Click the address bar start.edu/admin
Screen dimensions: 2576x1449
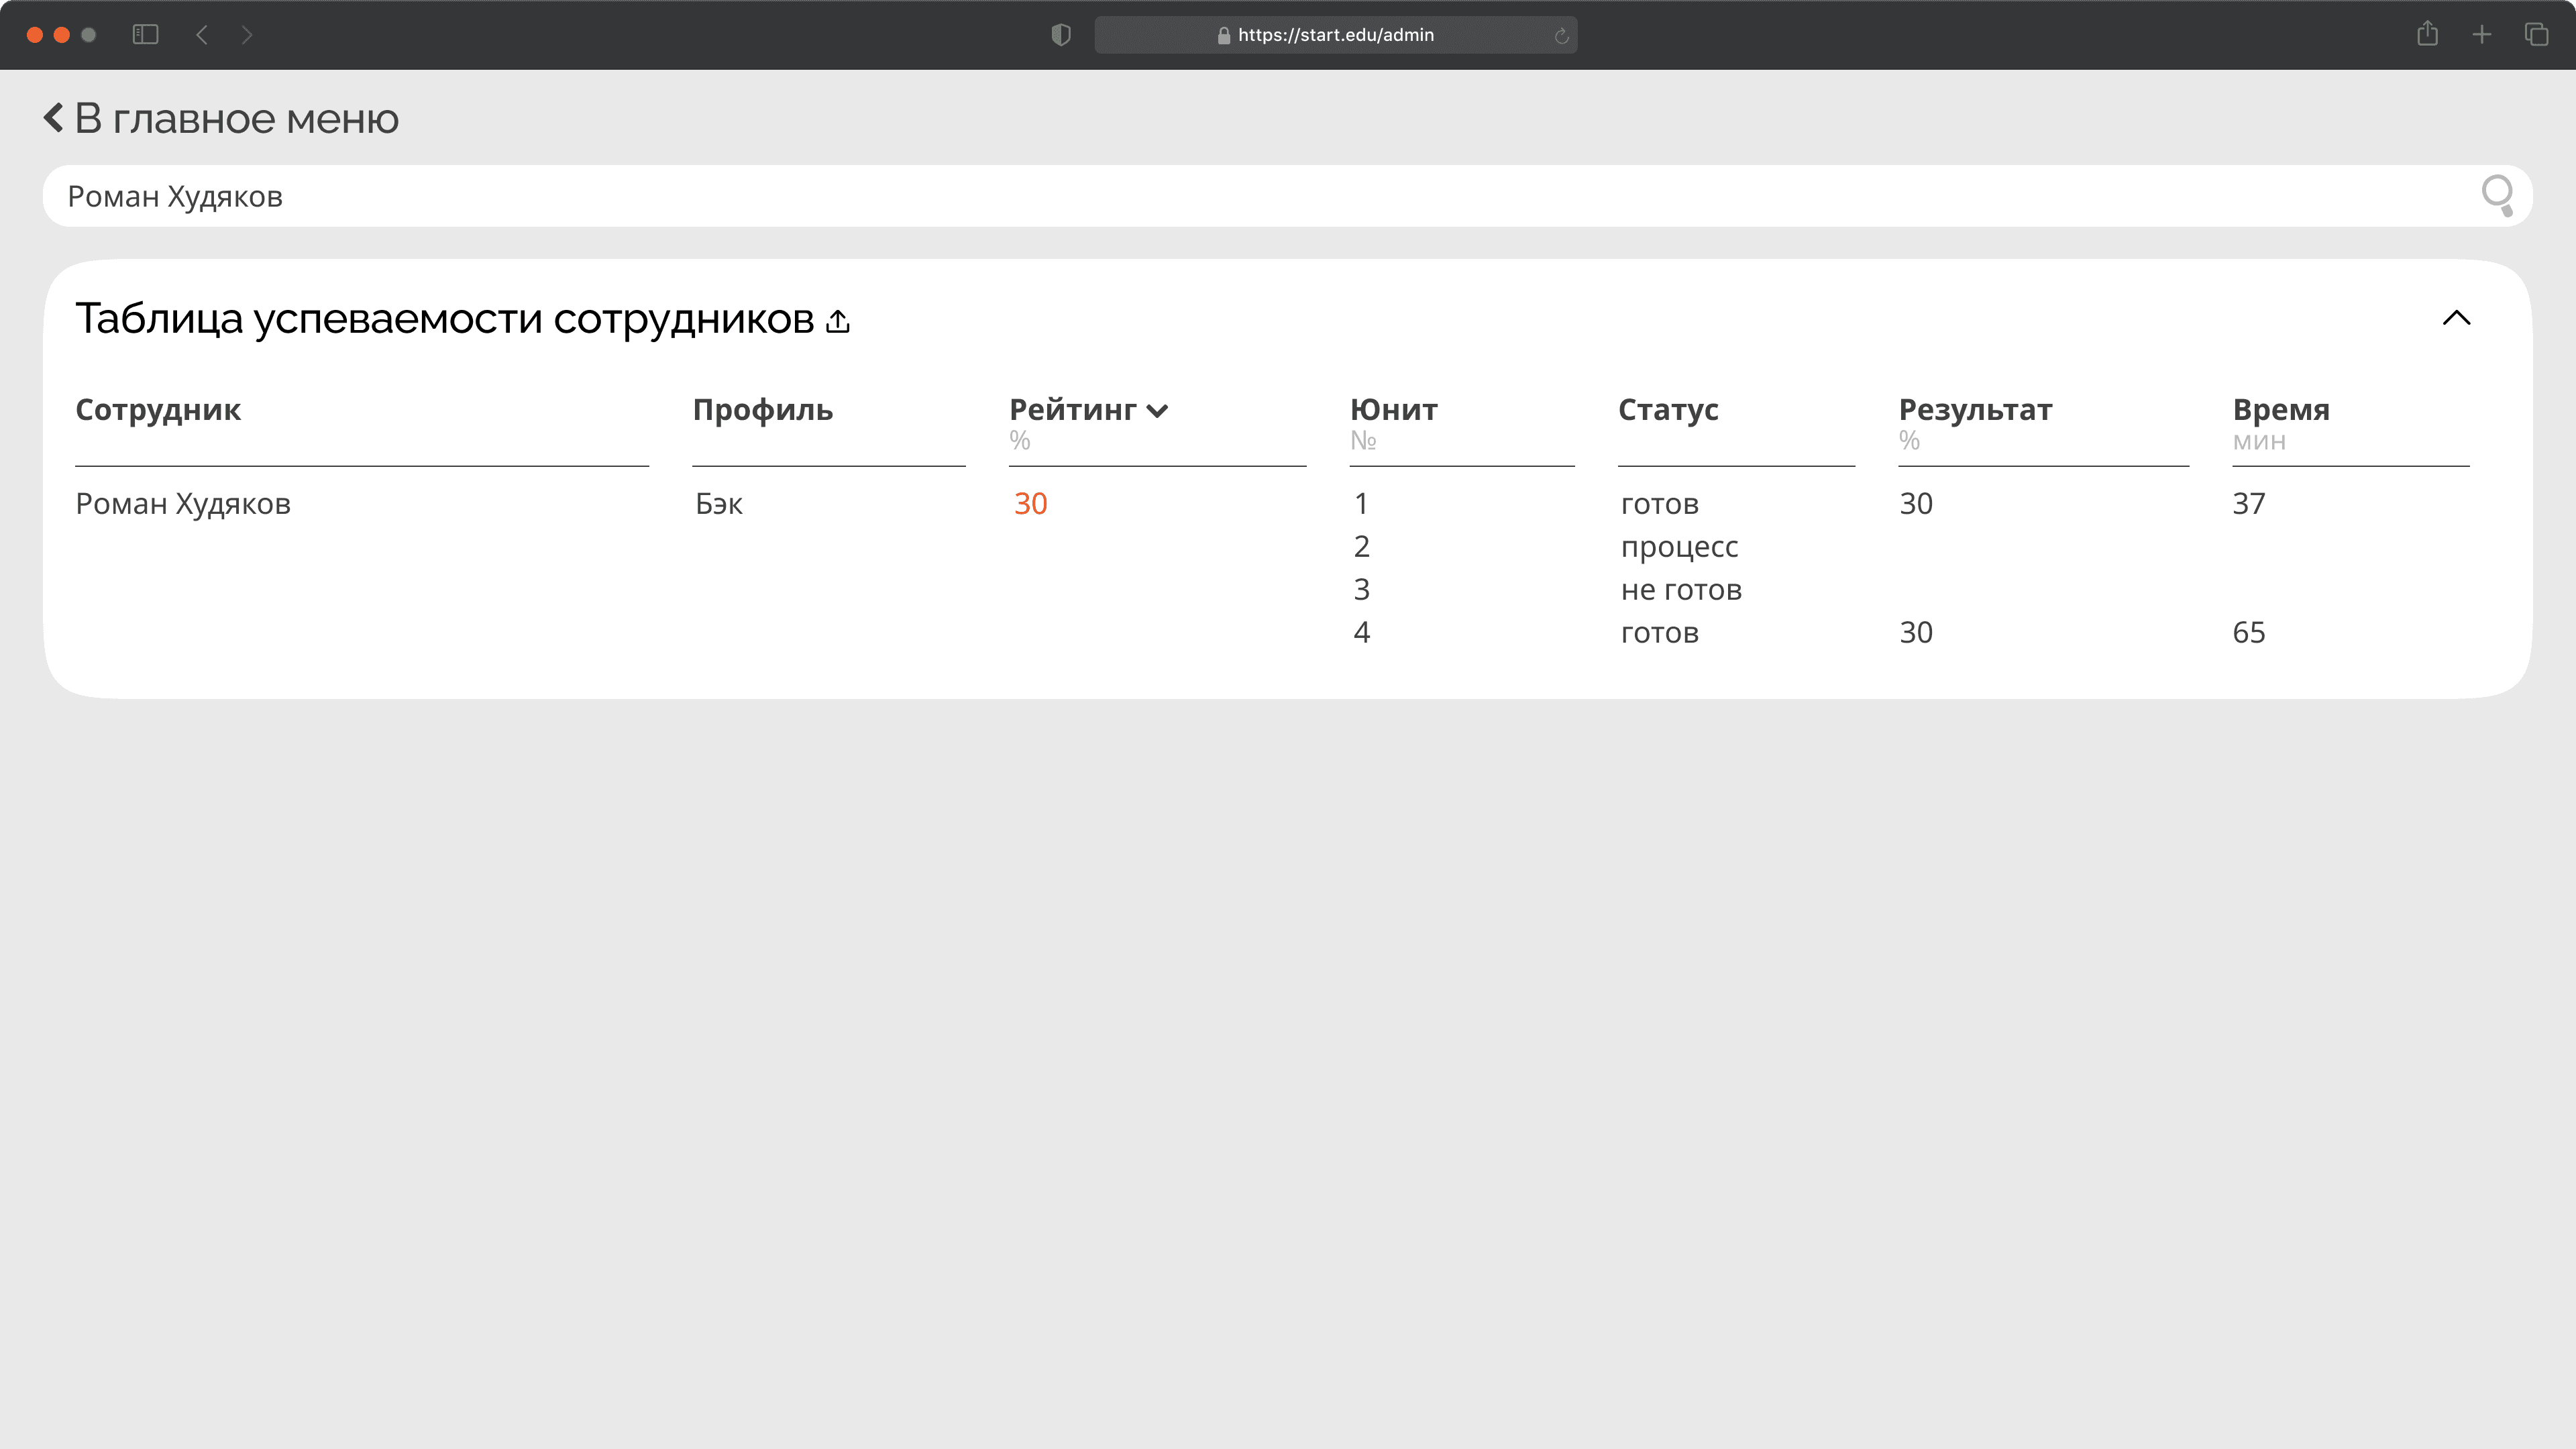(x=1335, y=35)
